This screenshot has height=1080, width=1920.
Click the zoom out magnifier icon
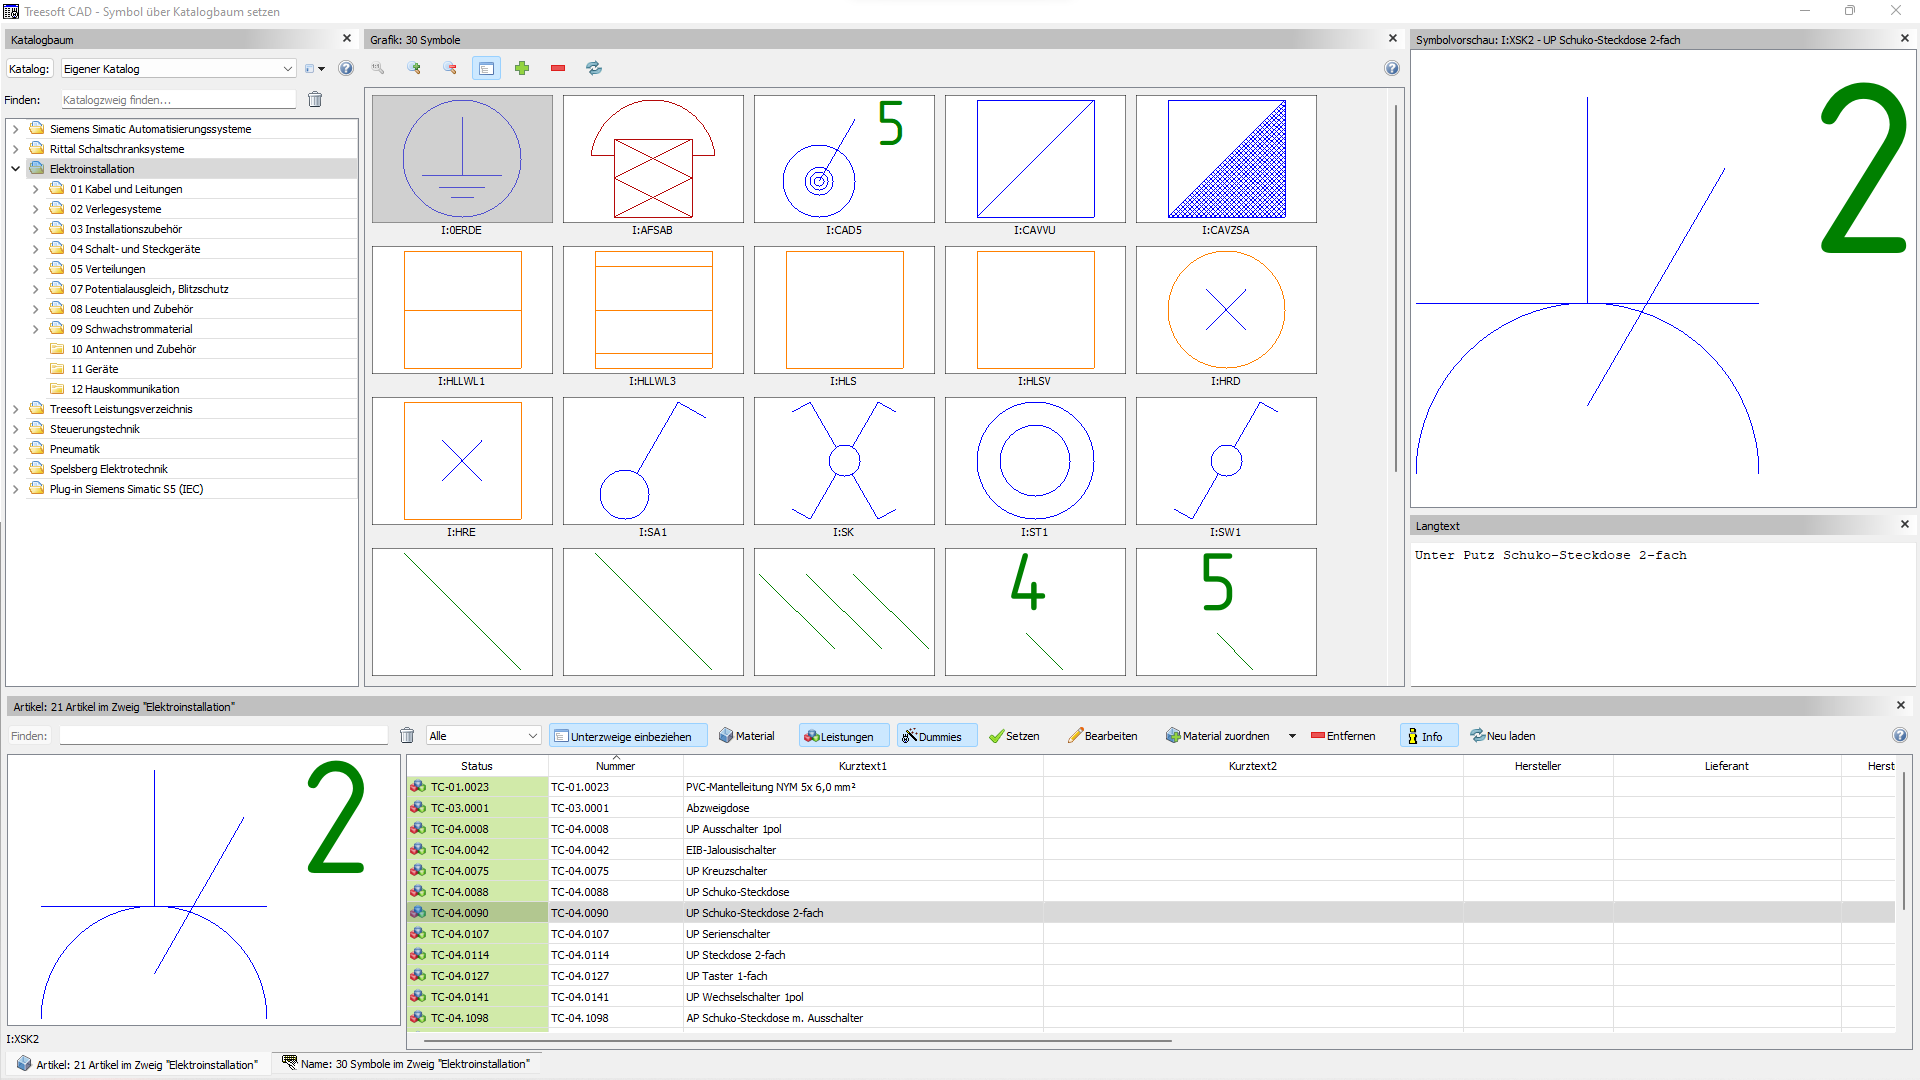click(x=450, y=68)
